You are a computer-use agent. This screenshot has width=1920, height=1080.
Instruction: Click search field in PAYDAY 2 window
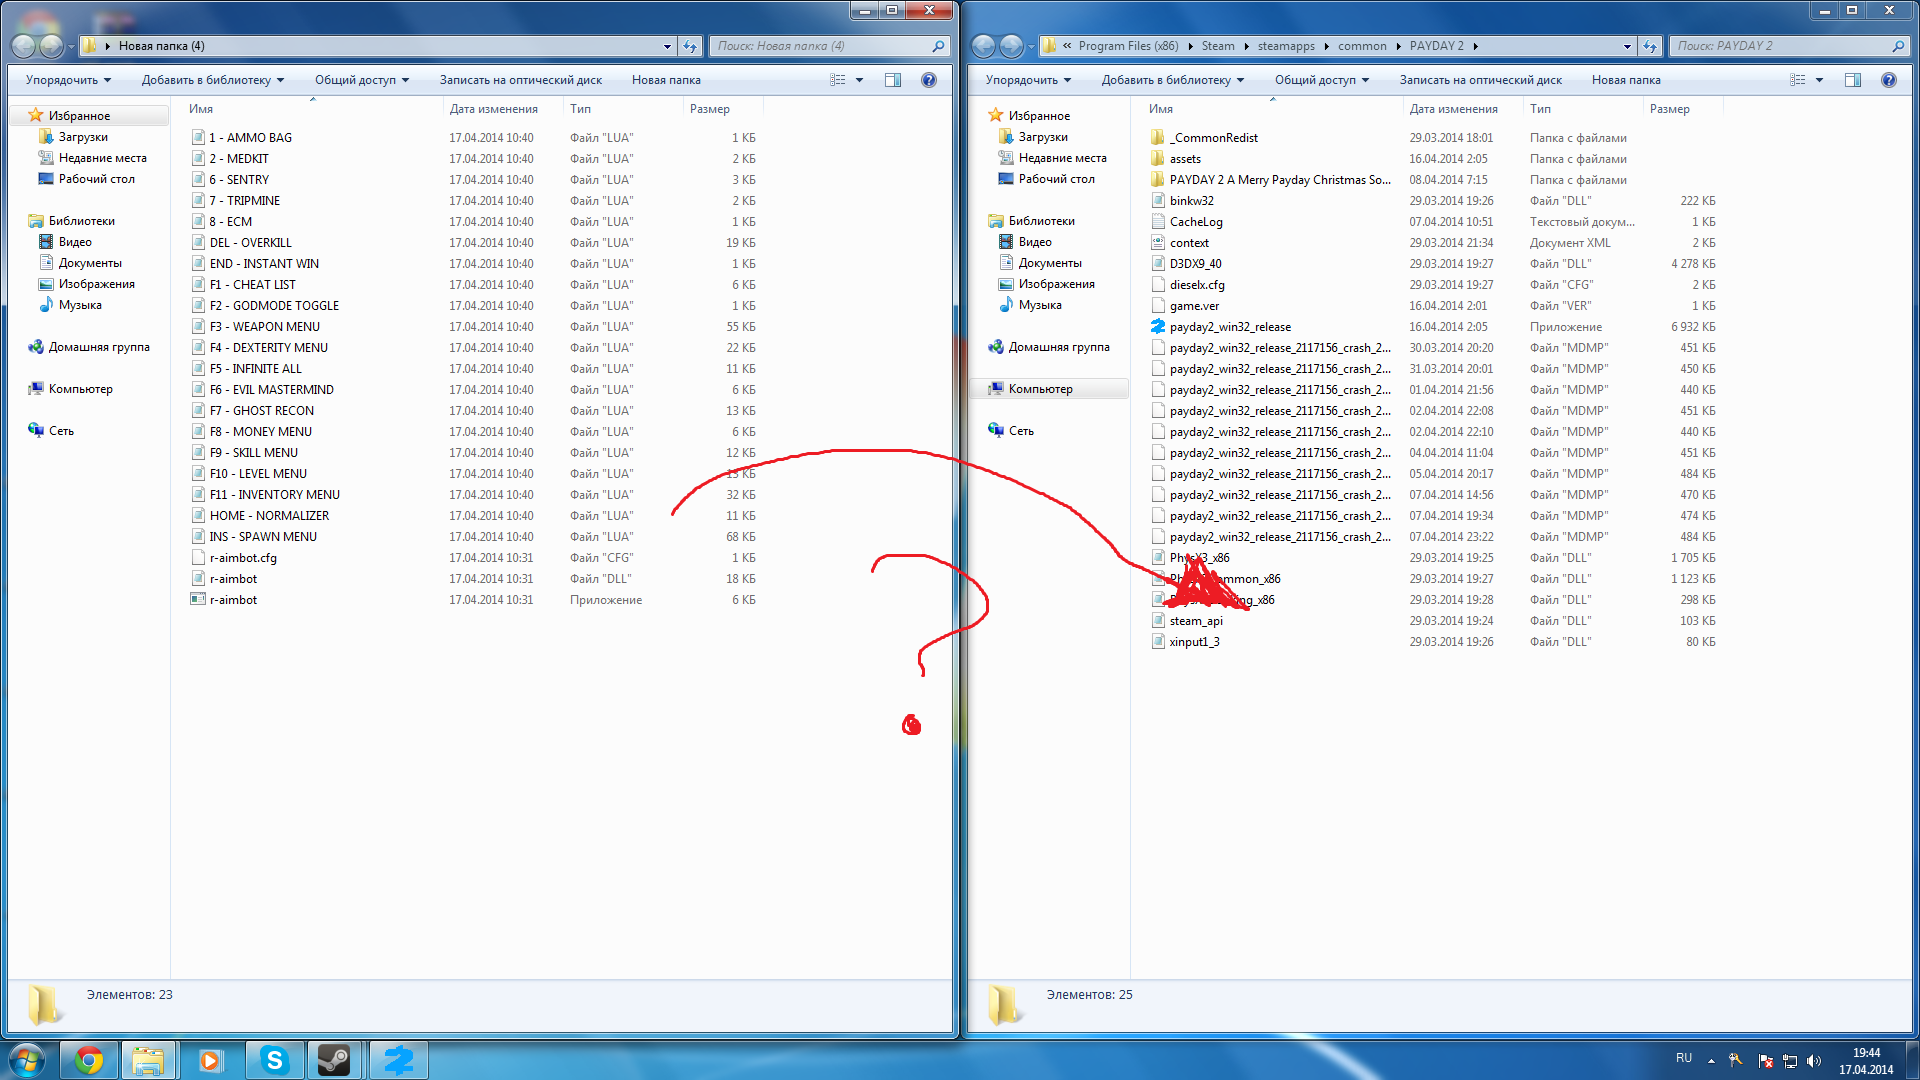click(1788, 46)
